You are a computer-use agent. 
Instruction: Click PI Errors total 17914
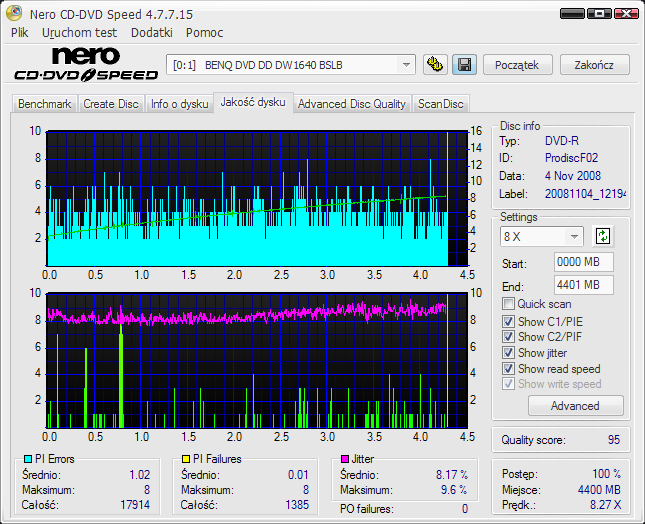click(135, 505)
